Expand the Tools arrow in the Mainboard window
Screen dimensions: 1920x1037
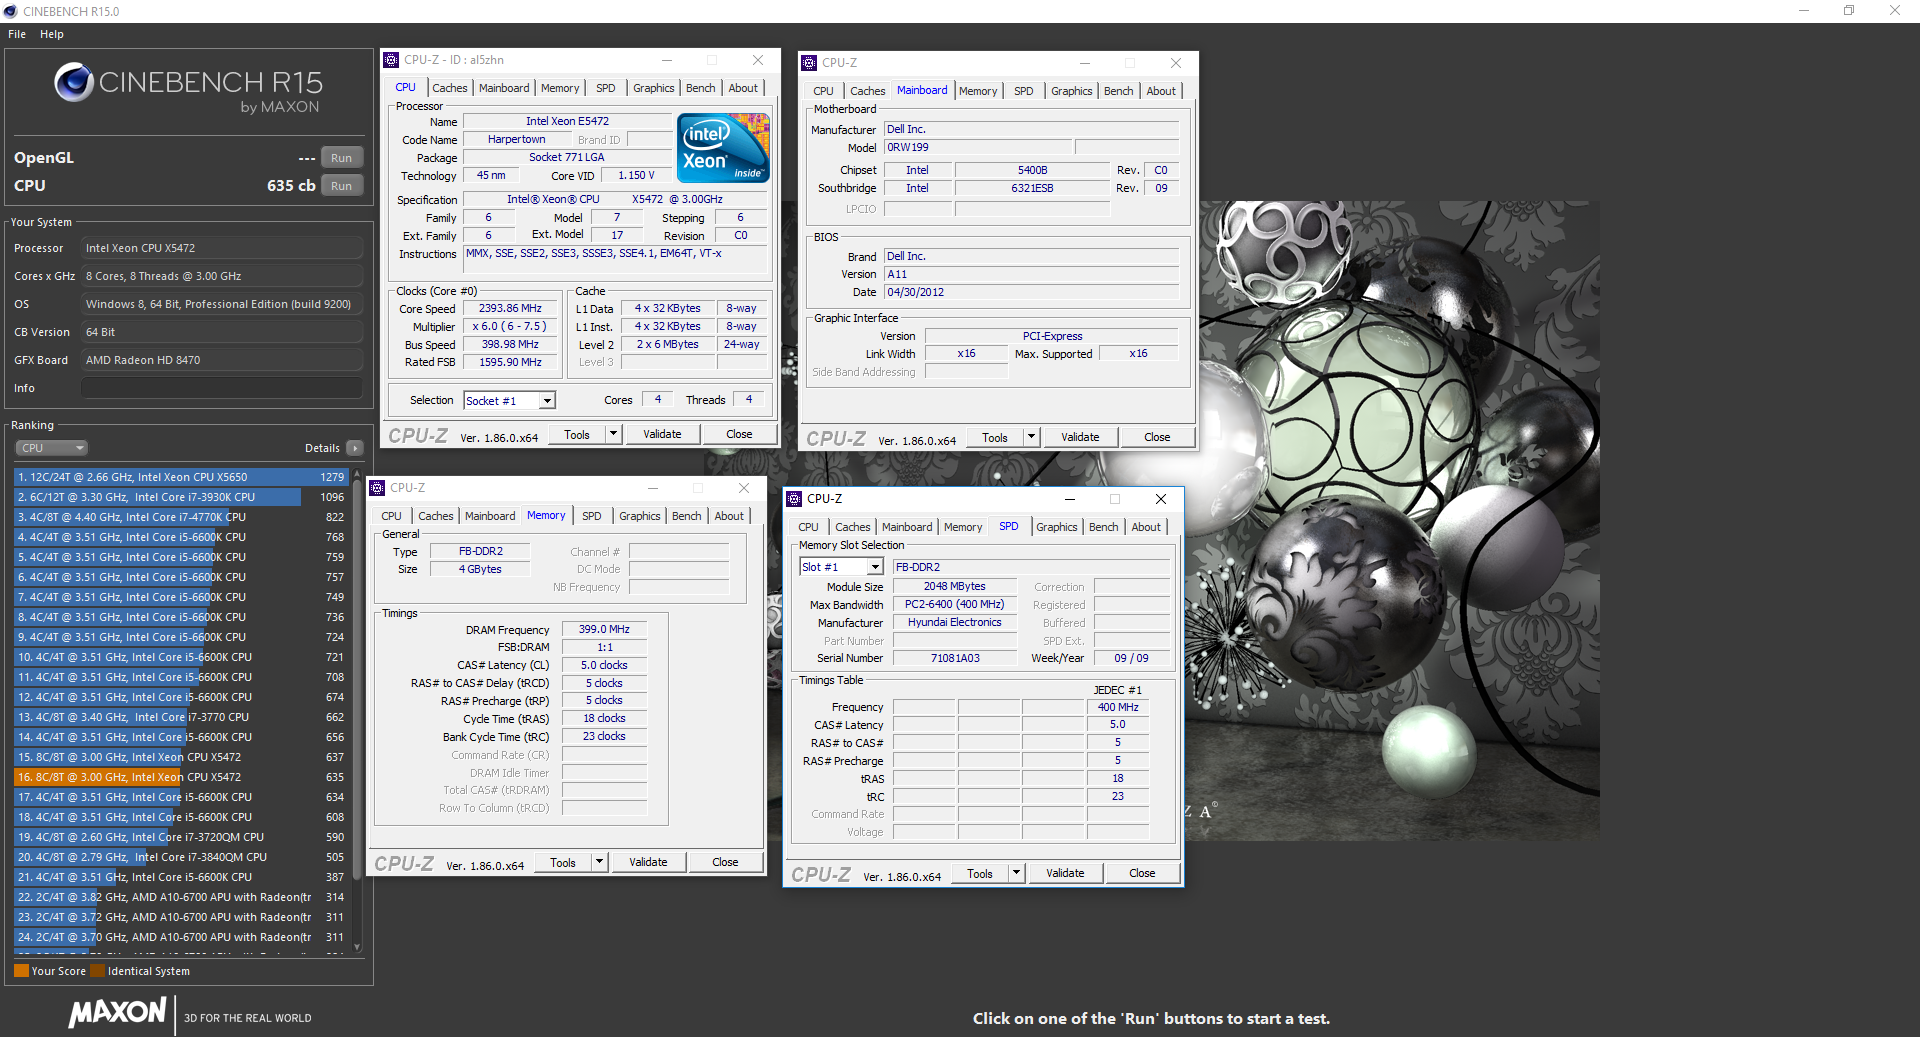click(1031, 437)
